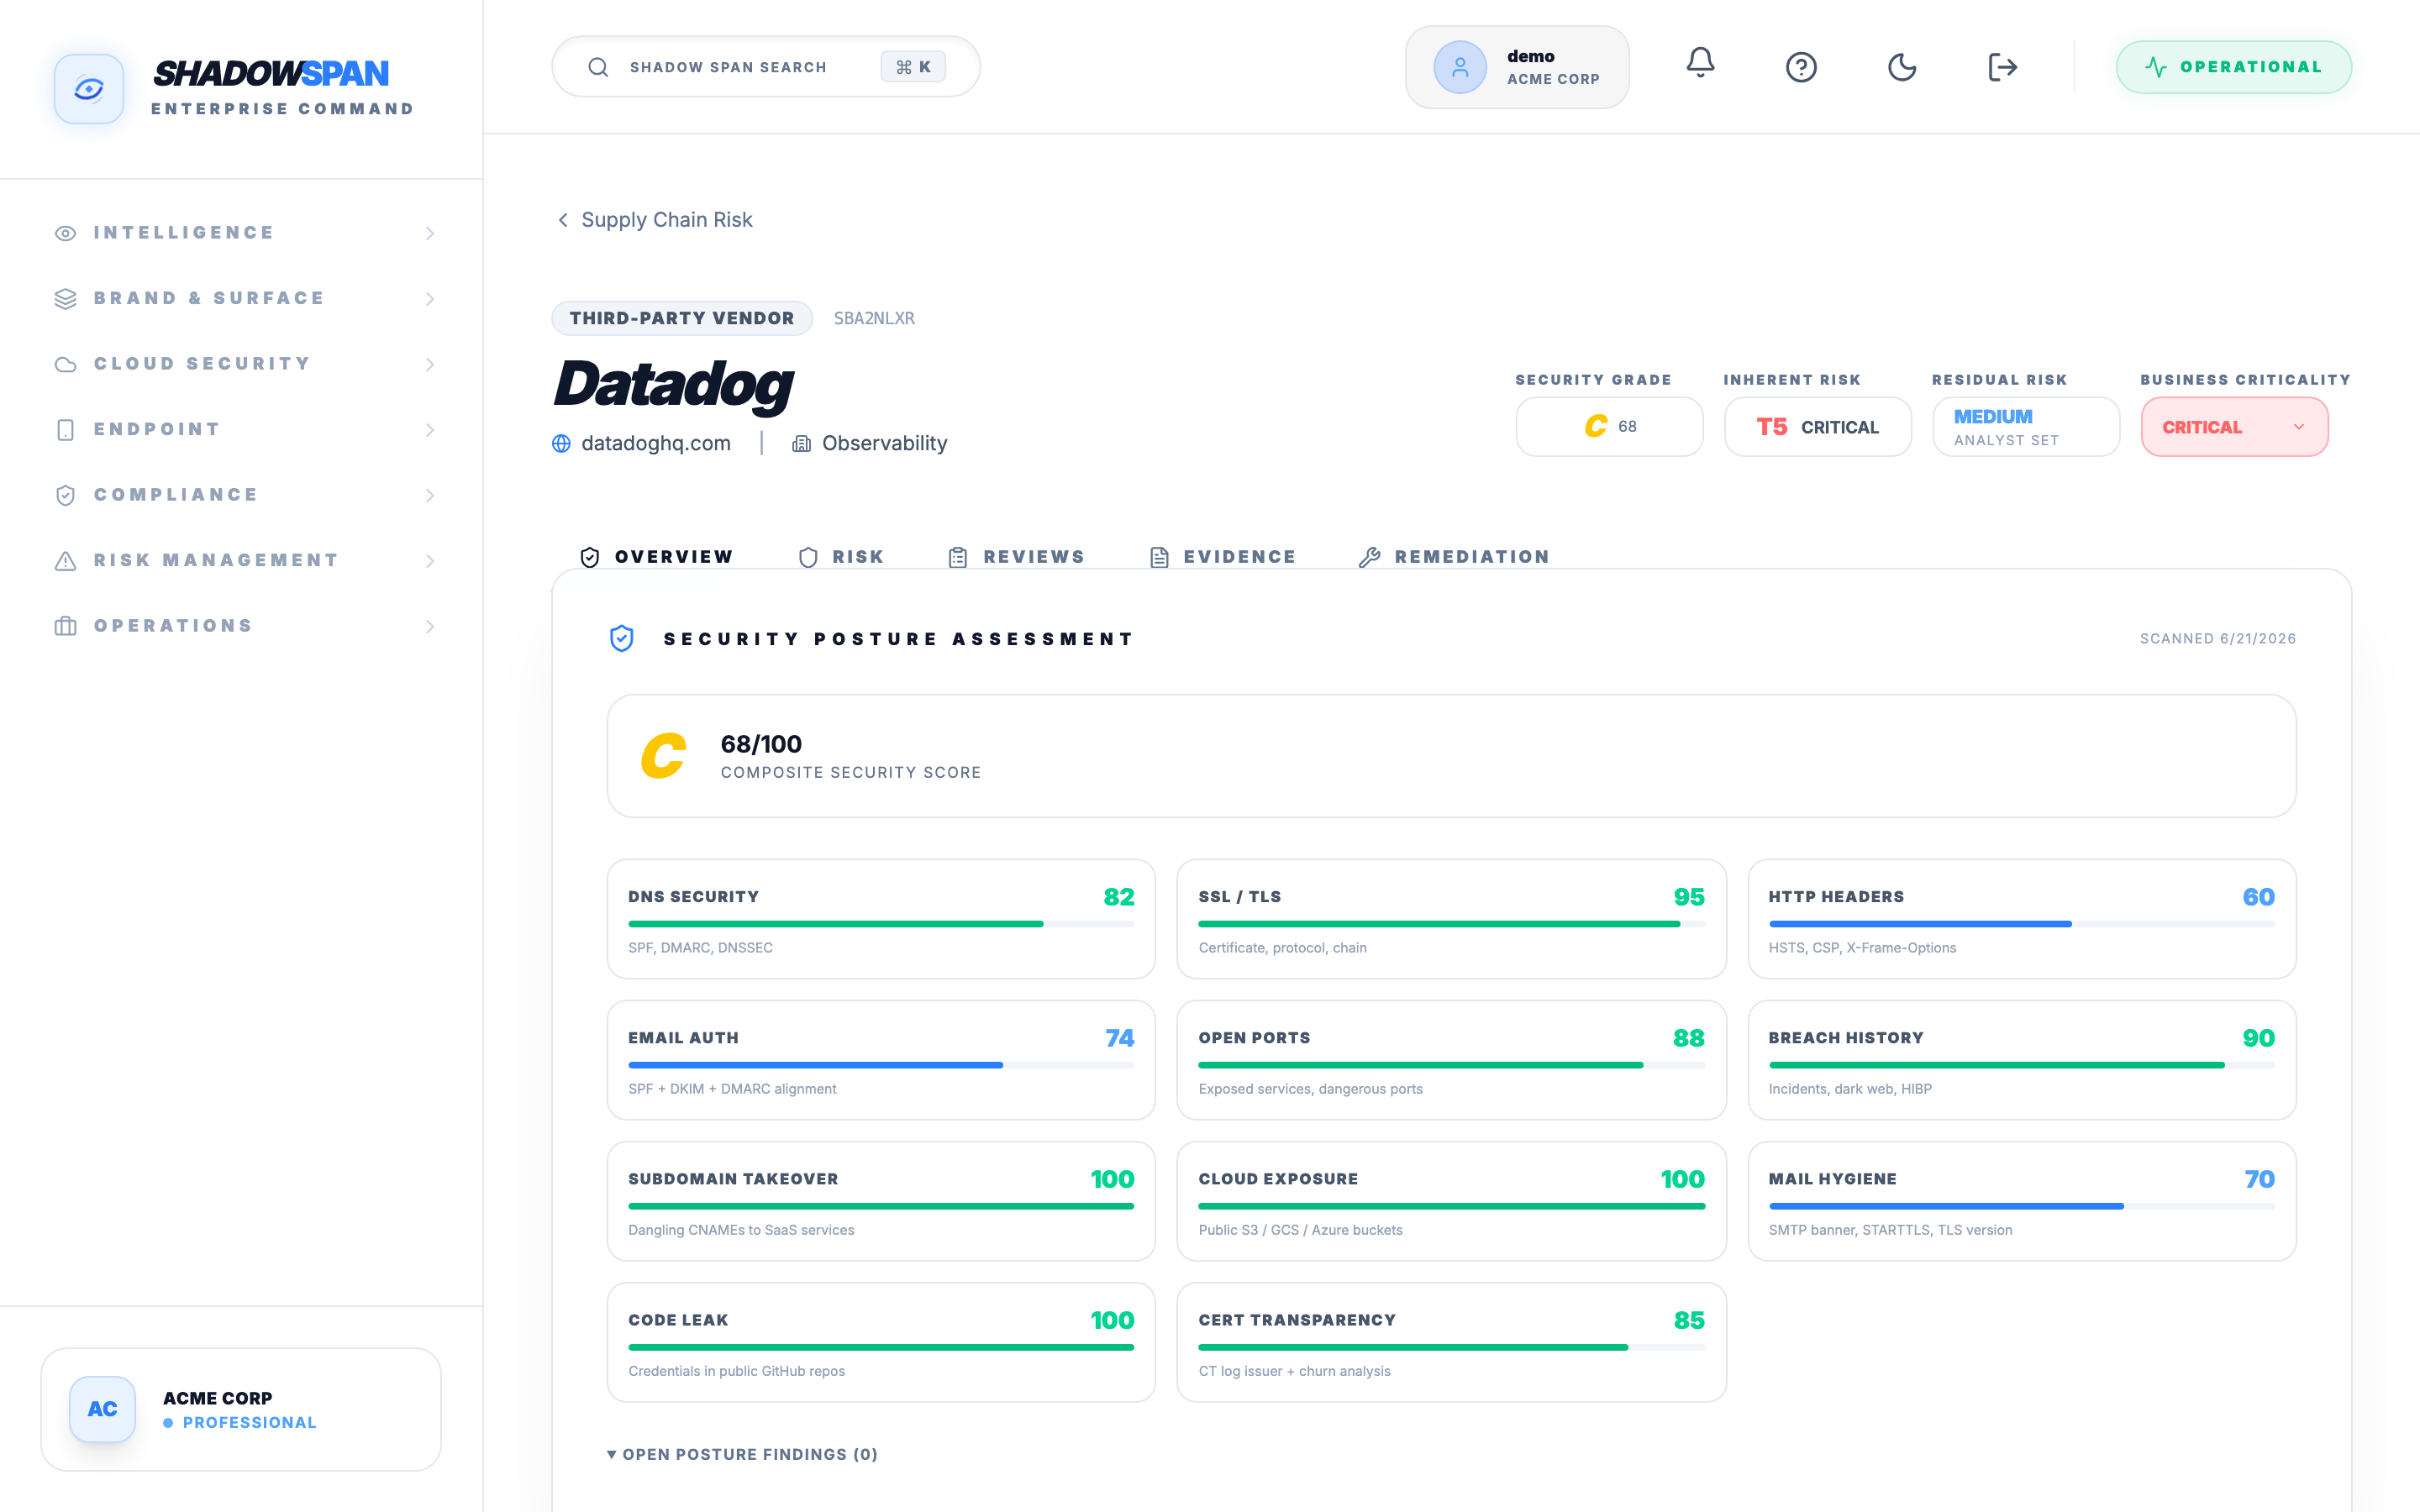Expand the Risk Management chevron
Image resolution: width=2420 pixels, height=1512 pixels.
[x=430, y=560]
